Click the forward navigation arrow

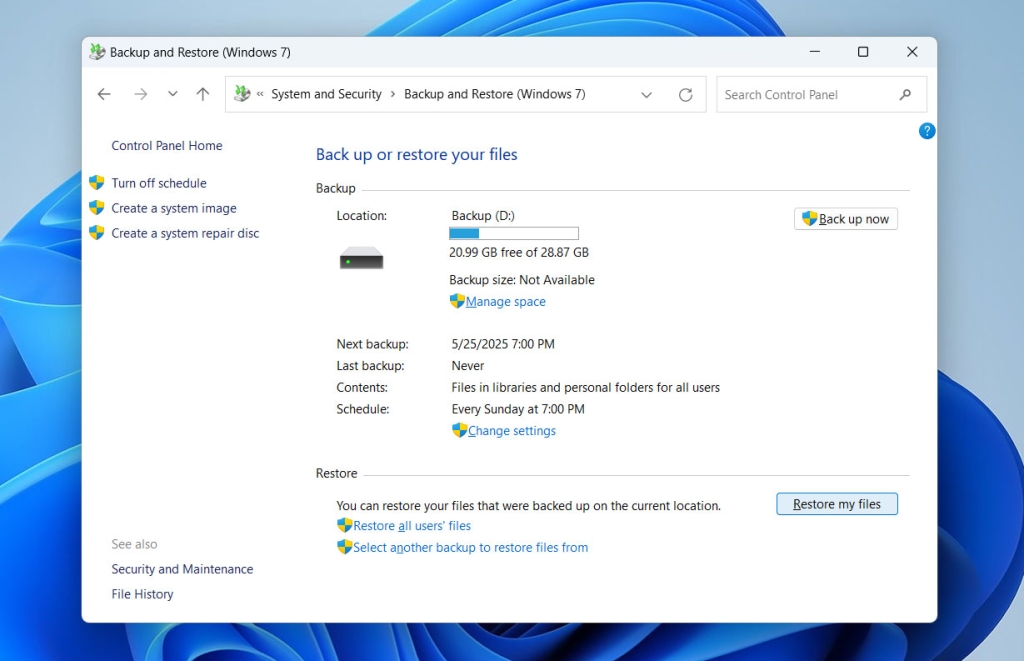[140, 94]
